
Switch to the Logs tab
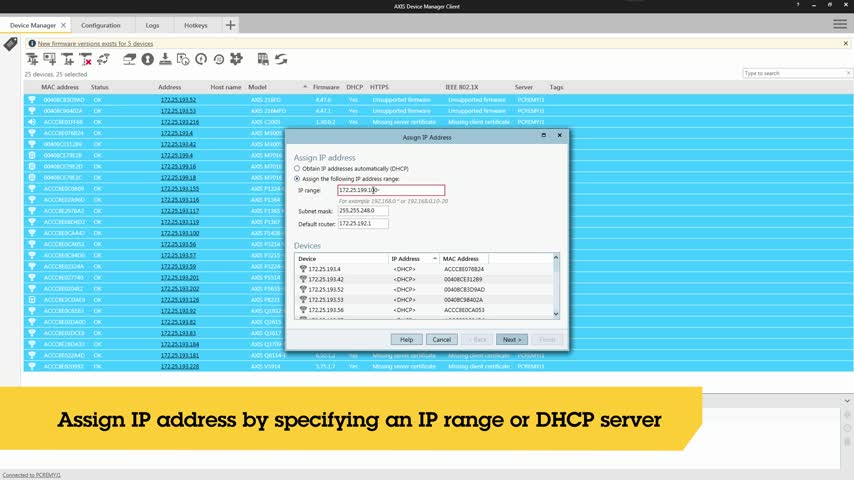pos(152,25)
